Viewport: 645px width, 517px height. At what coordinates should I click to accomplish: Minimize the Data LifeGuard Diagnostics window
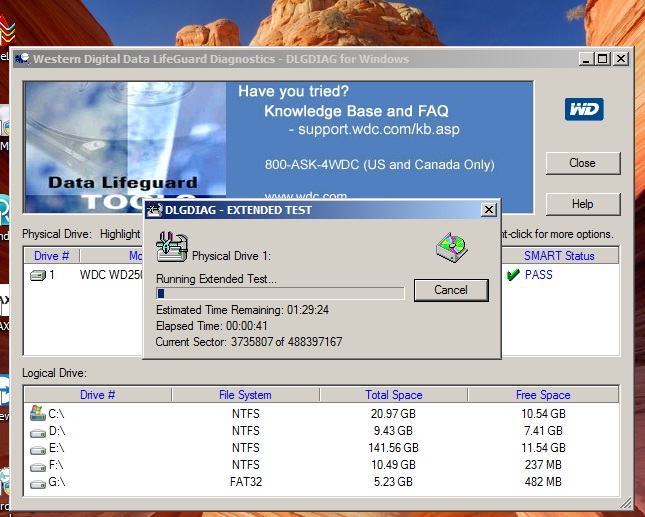[586, 59]
